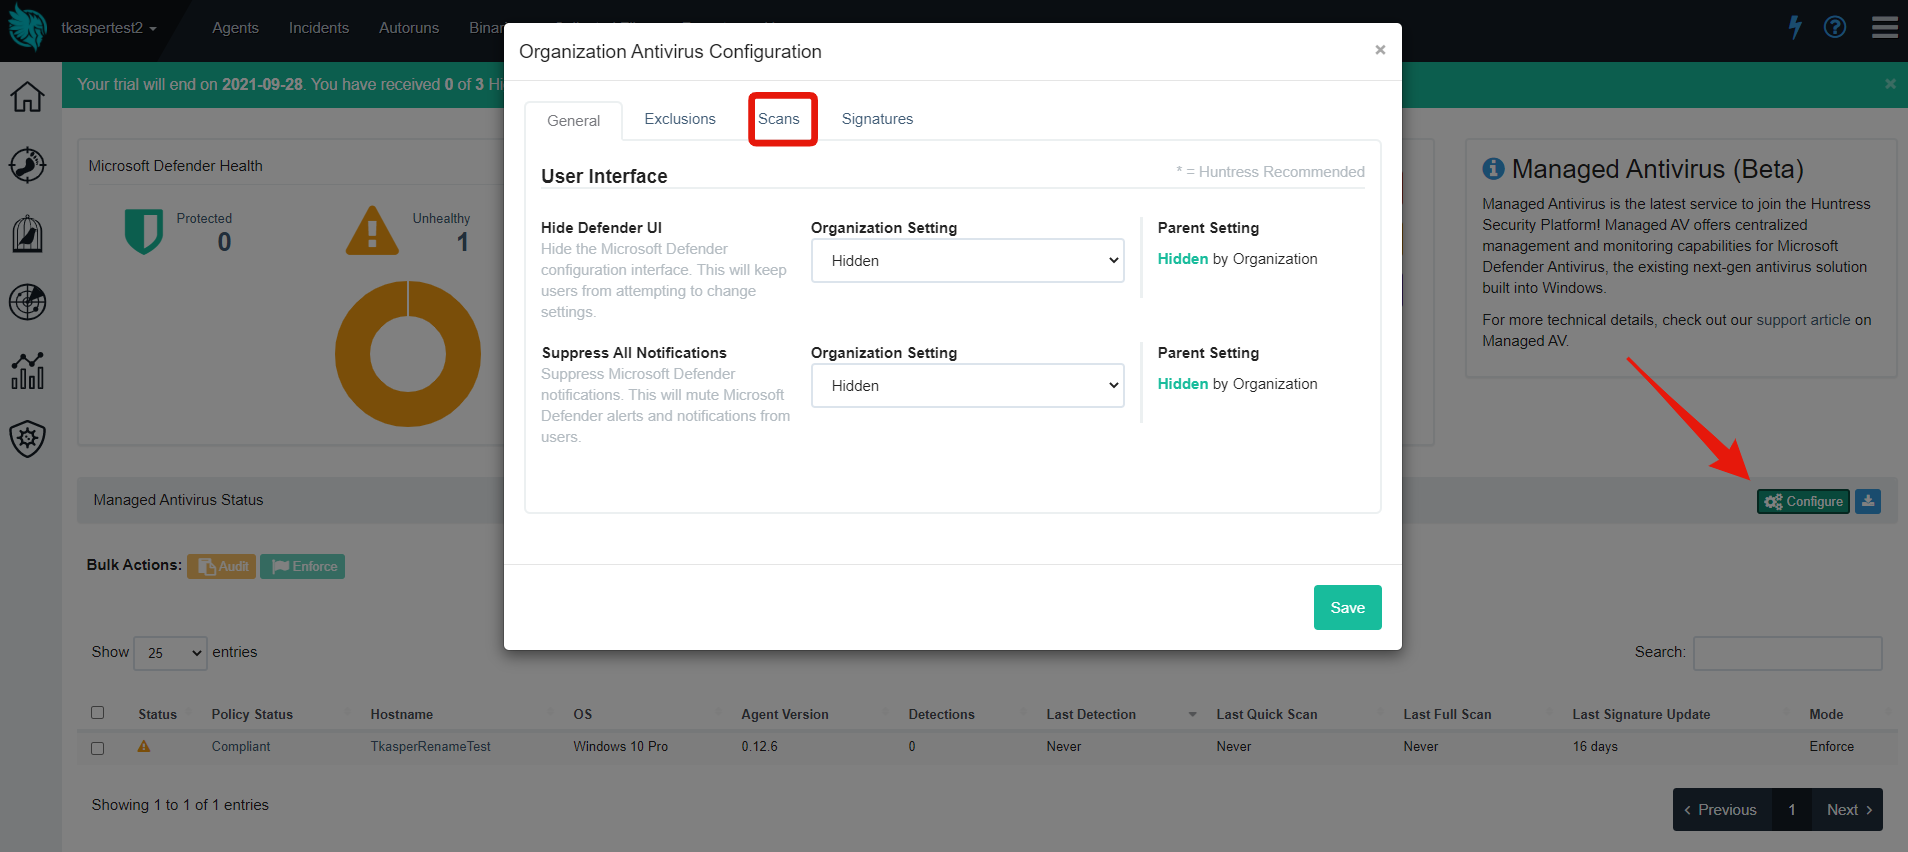Open the Agents menu
The width and height of the screenshot is (1908, 852).
coord(235,28)
